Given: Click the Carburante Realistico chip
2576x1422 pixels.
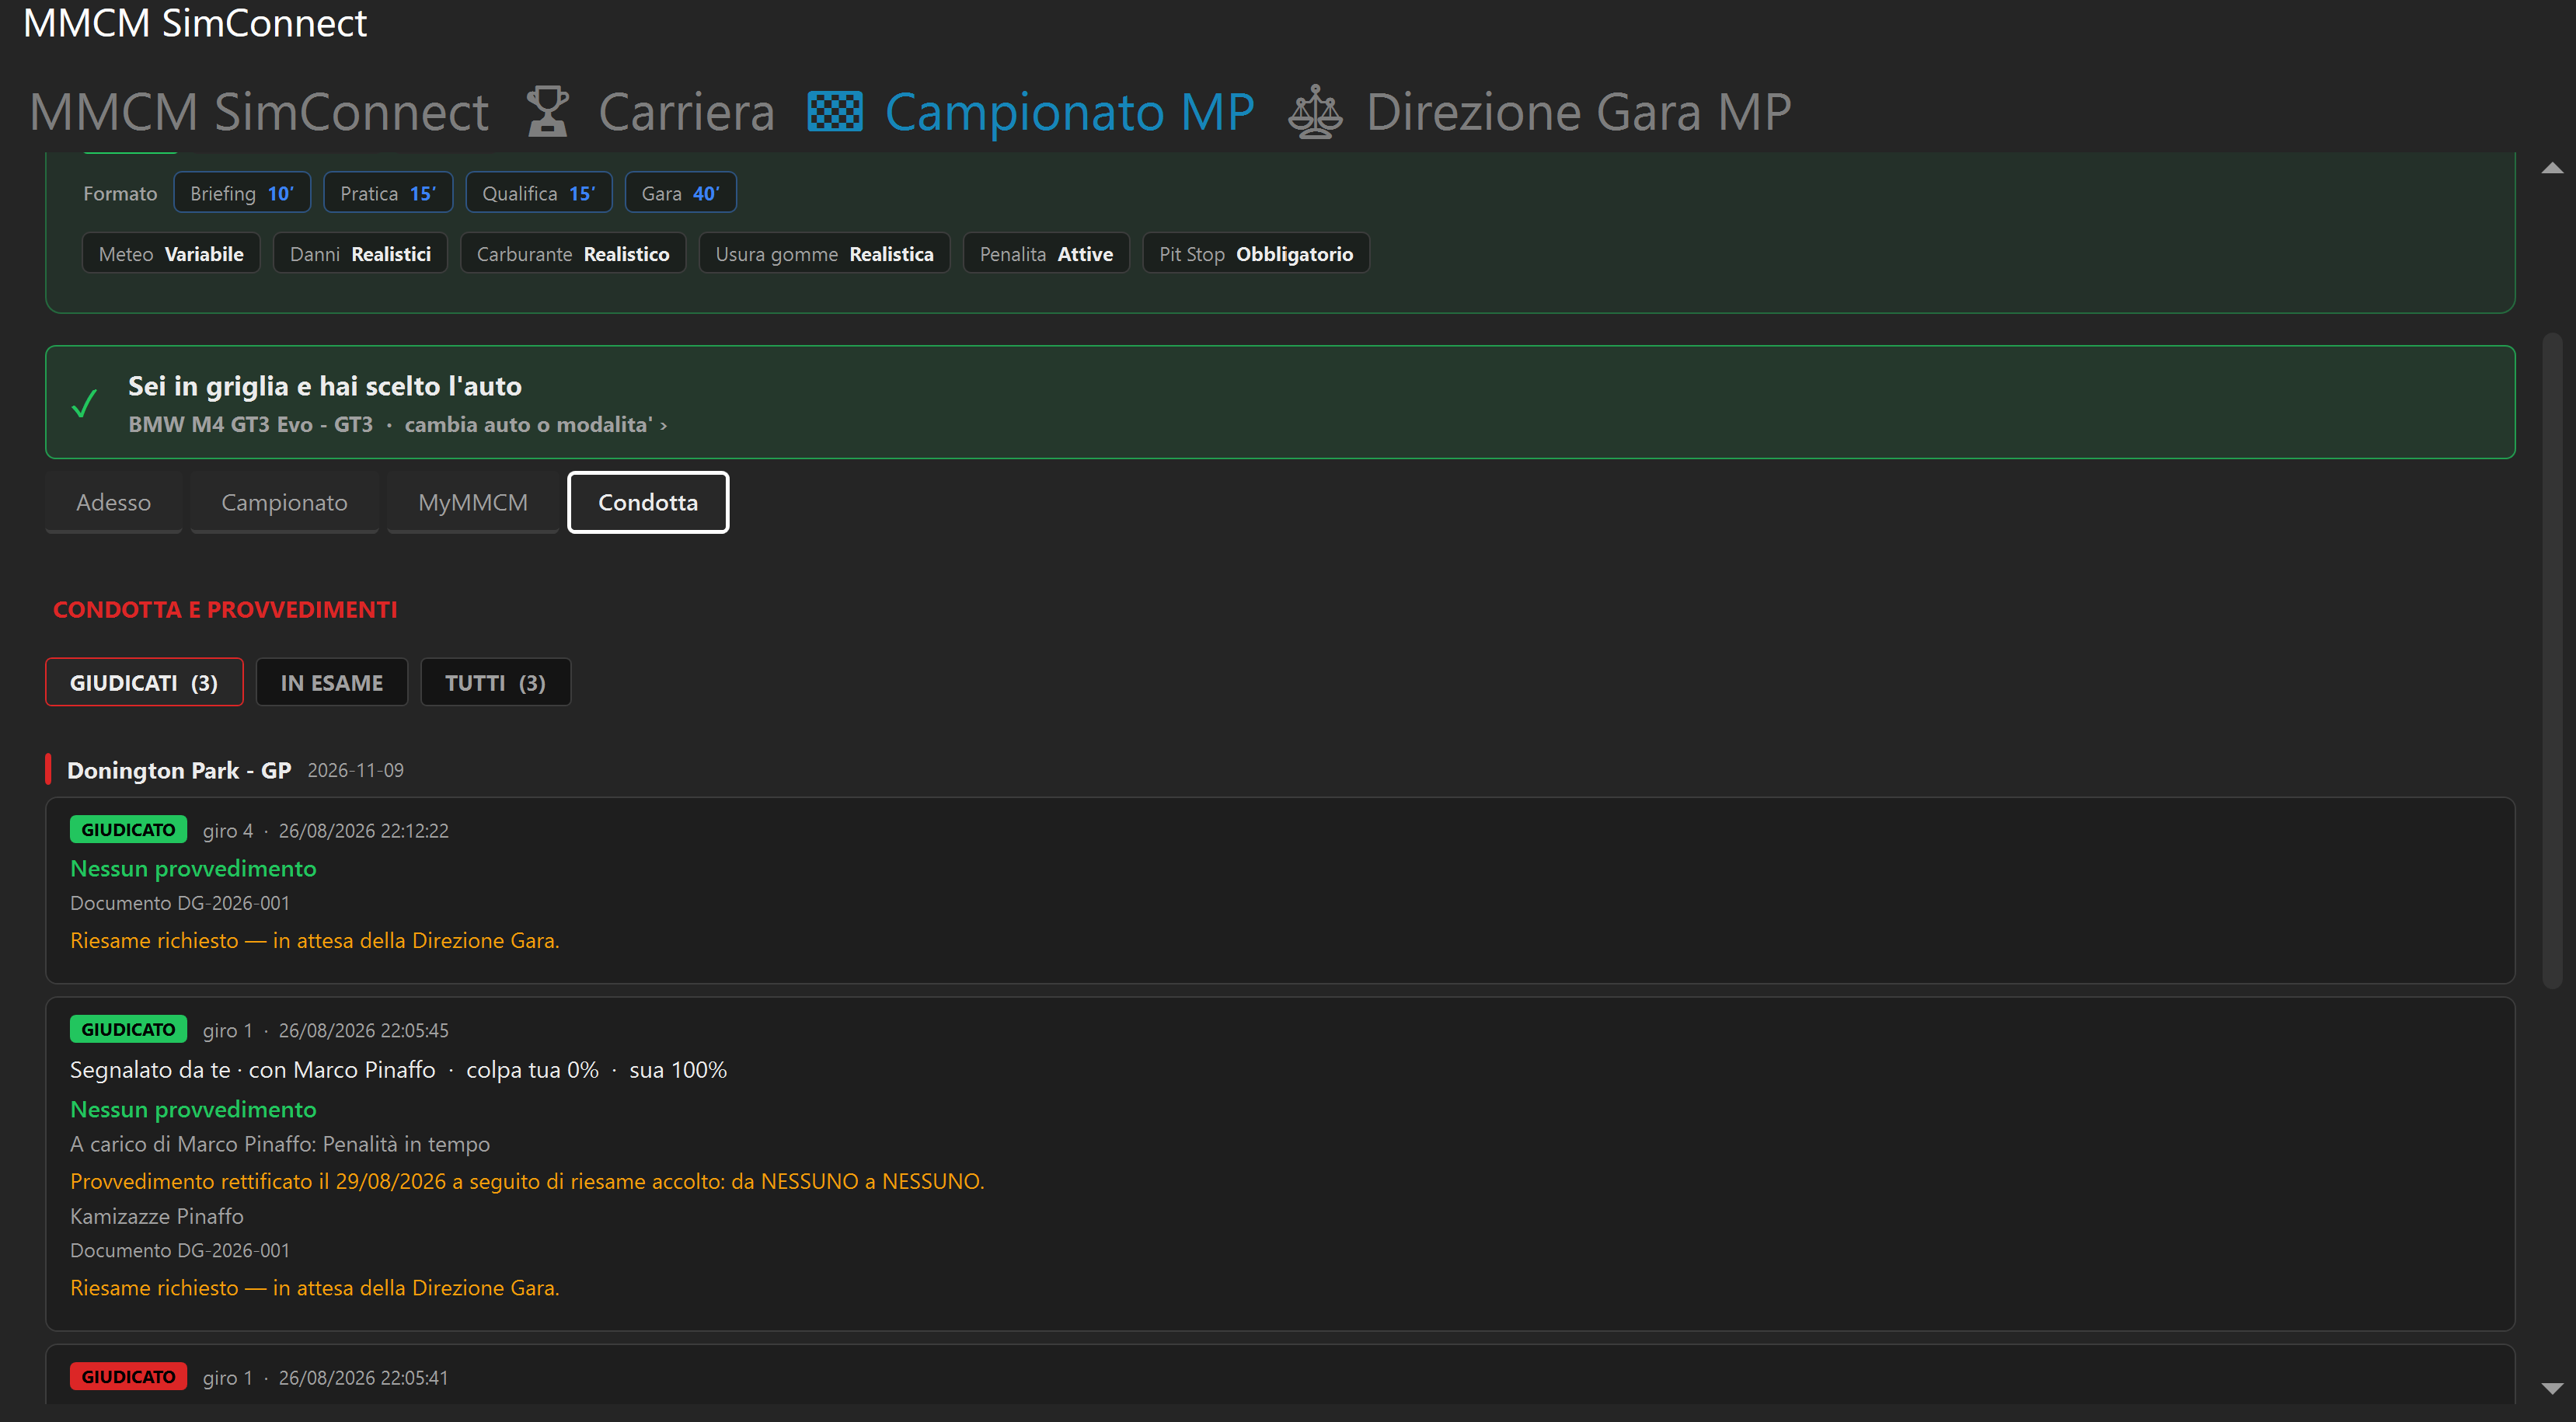Looking at the screenshot, I should coord(573,254).
